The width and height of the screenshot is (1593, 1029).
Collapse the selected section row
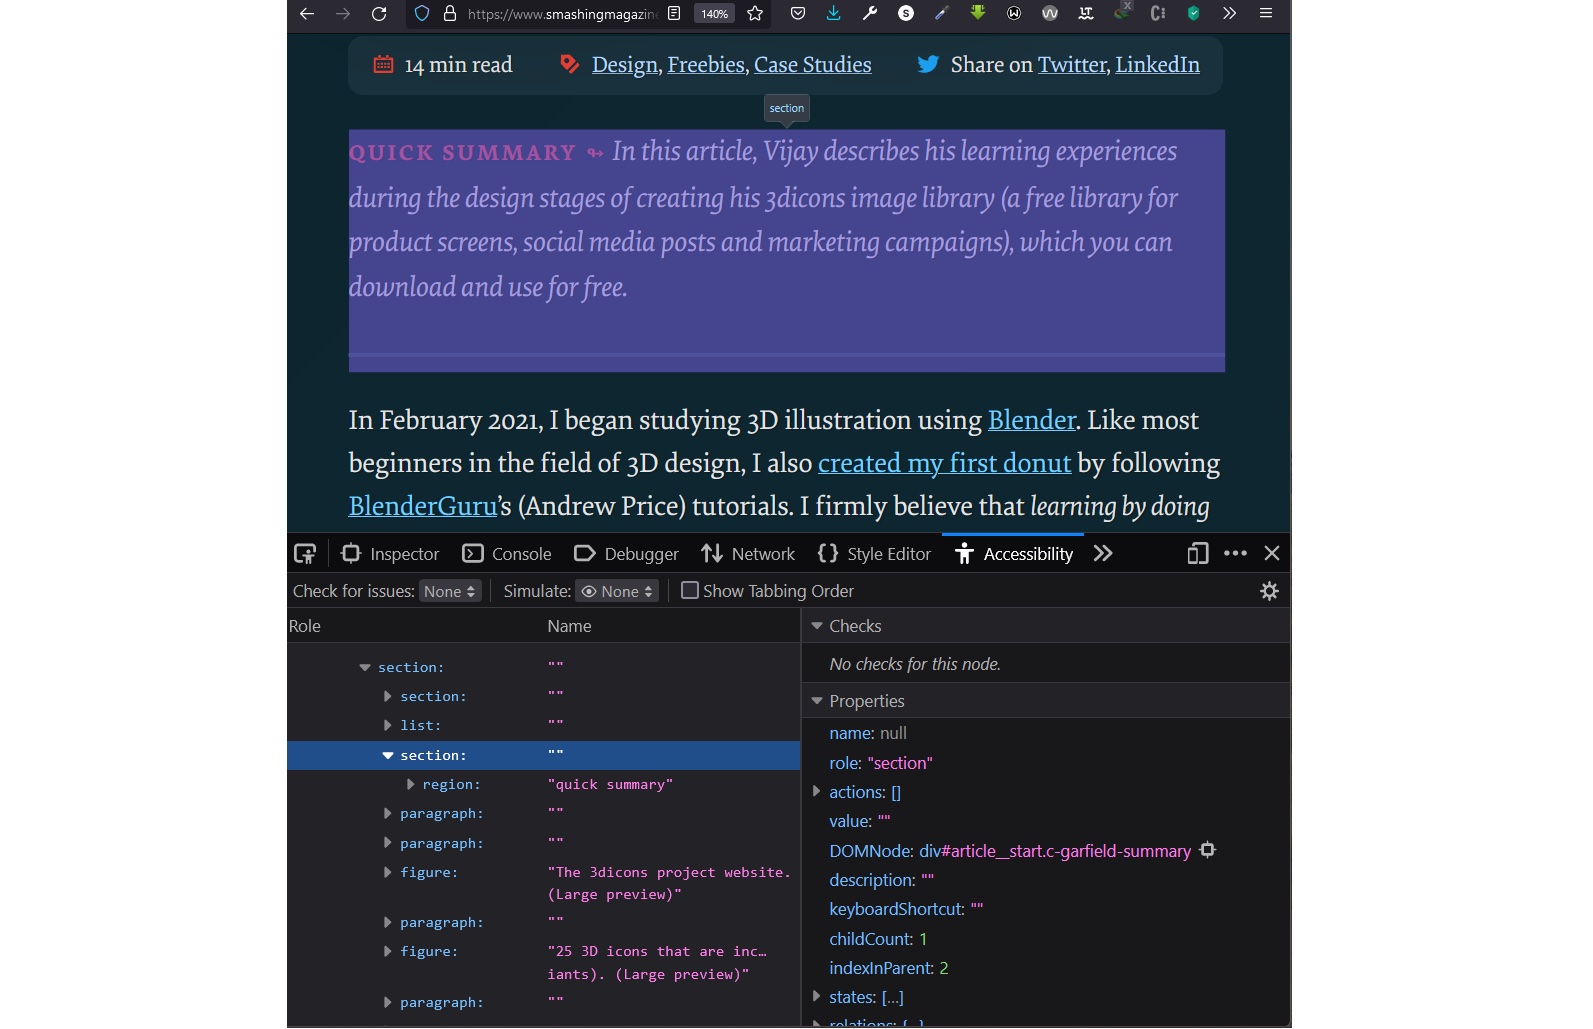point(387,755)
